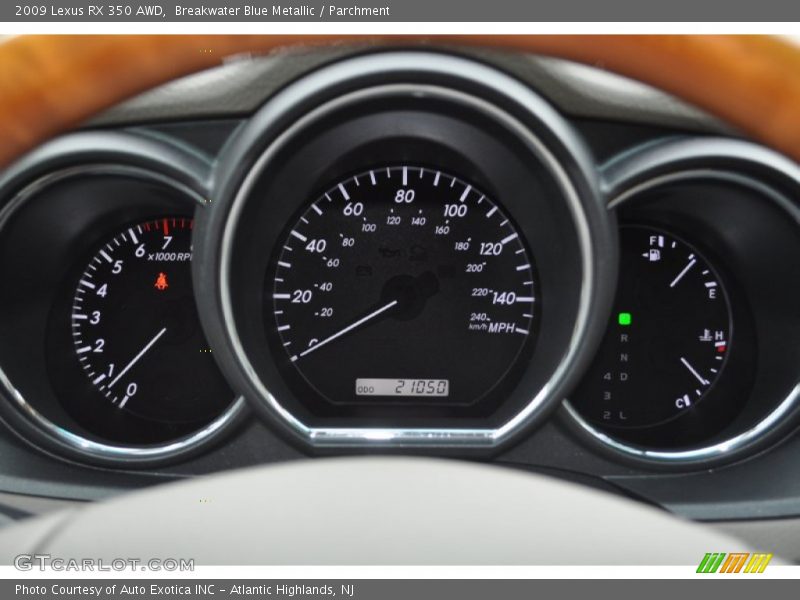
Task: Click the 7 on the tachometer
Action: (166, 242)
